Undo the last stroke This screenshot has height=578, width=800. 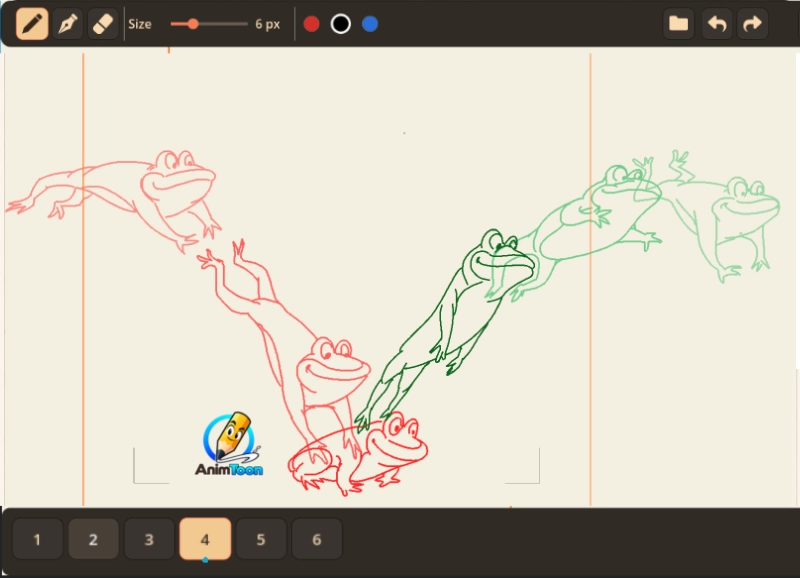[x=717, y=23]
